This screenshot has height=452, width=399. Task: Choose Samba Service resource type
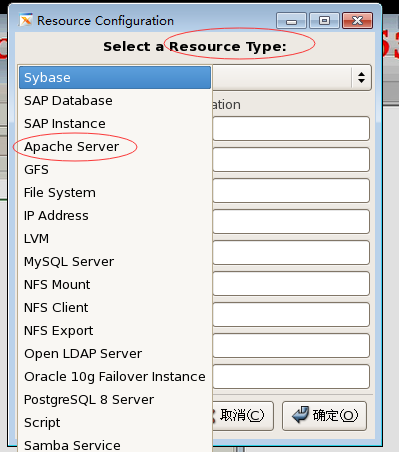coord(115,445)
